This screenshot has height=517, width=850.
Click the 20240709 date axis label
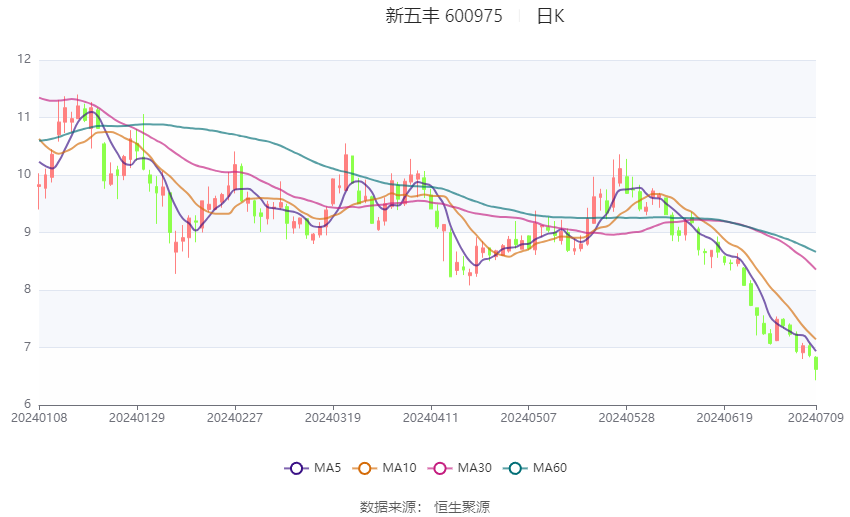[x=816, y=417]
